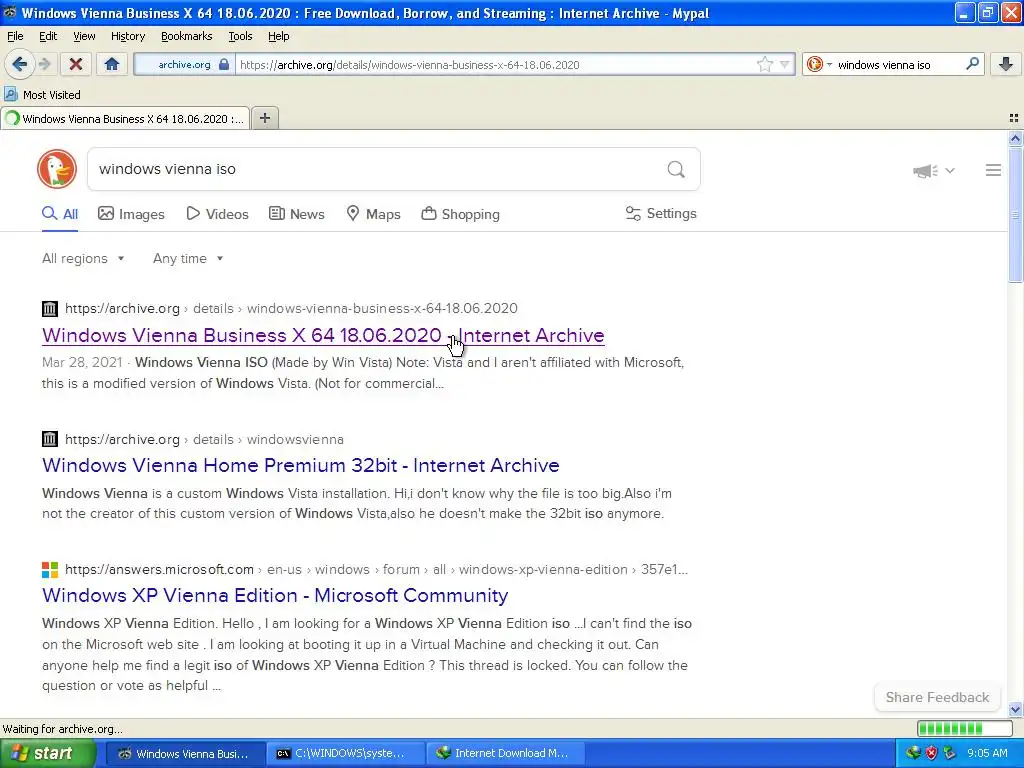Open the Windows Start button

[48, 753]
